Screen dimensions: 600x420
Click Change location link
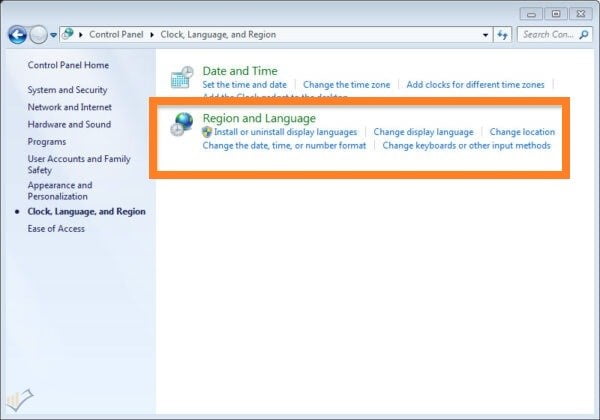[522, 132]
